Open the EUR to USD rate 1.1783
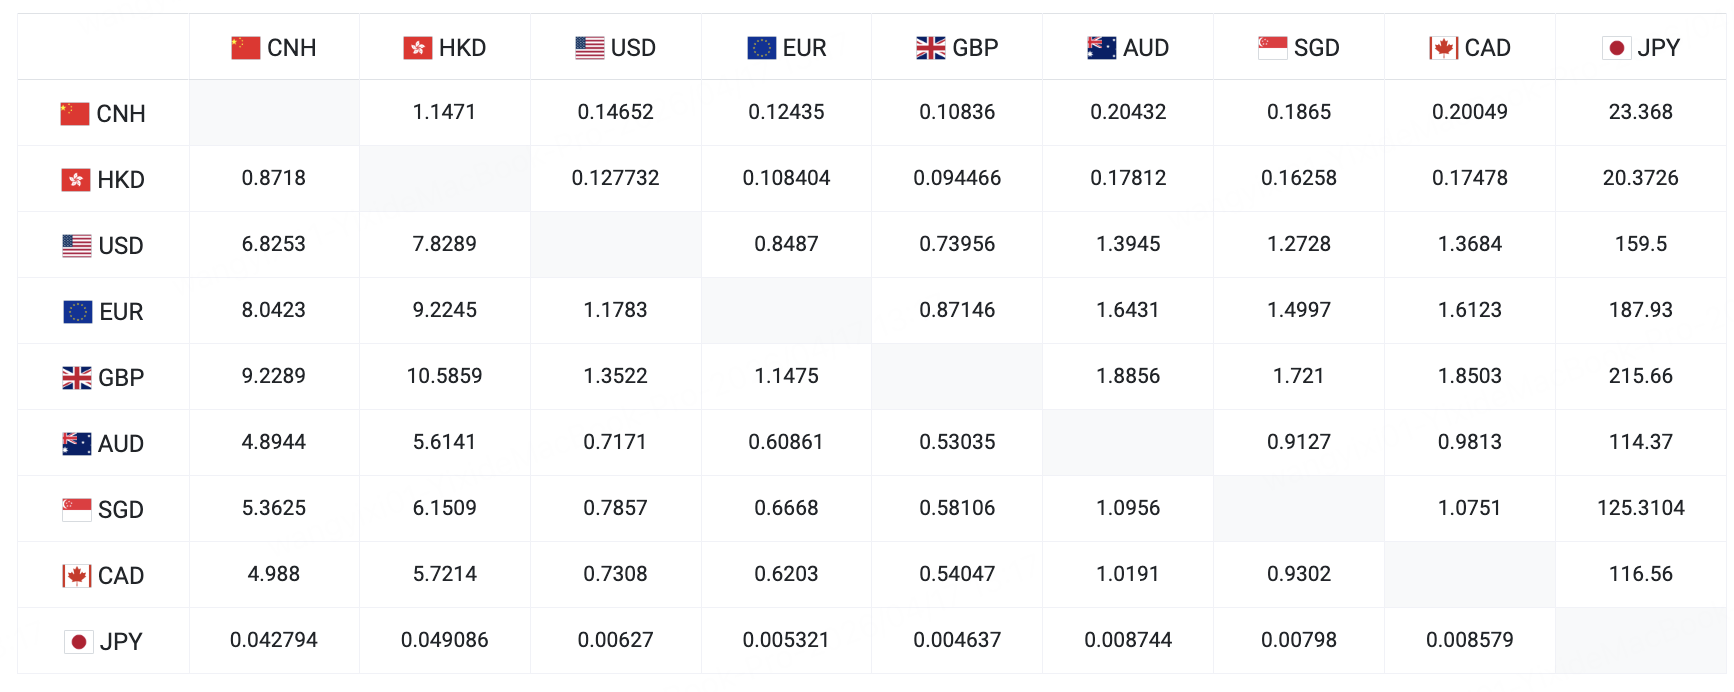This screenshot has height=692, width=1734. click(x=615, y=310)
